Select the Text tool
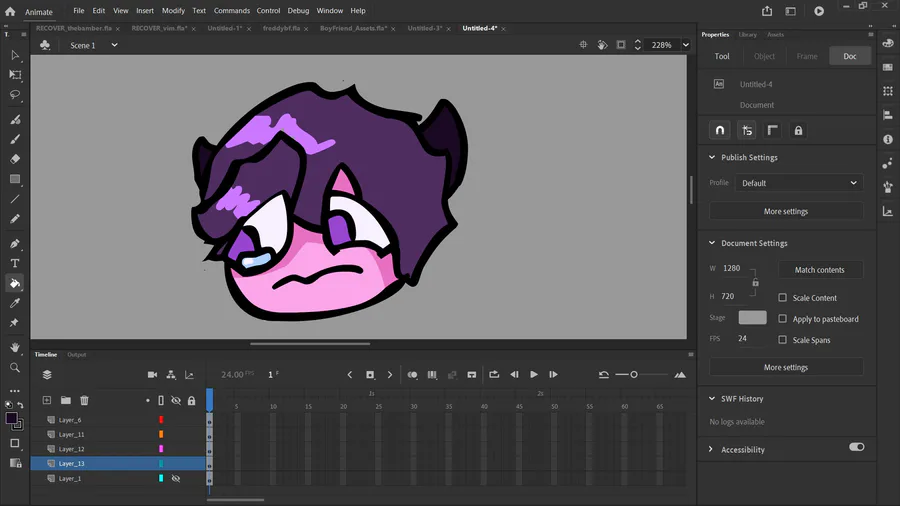This screenshot has height=506, width=900. pos(15,263)
